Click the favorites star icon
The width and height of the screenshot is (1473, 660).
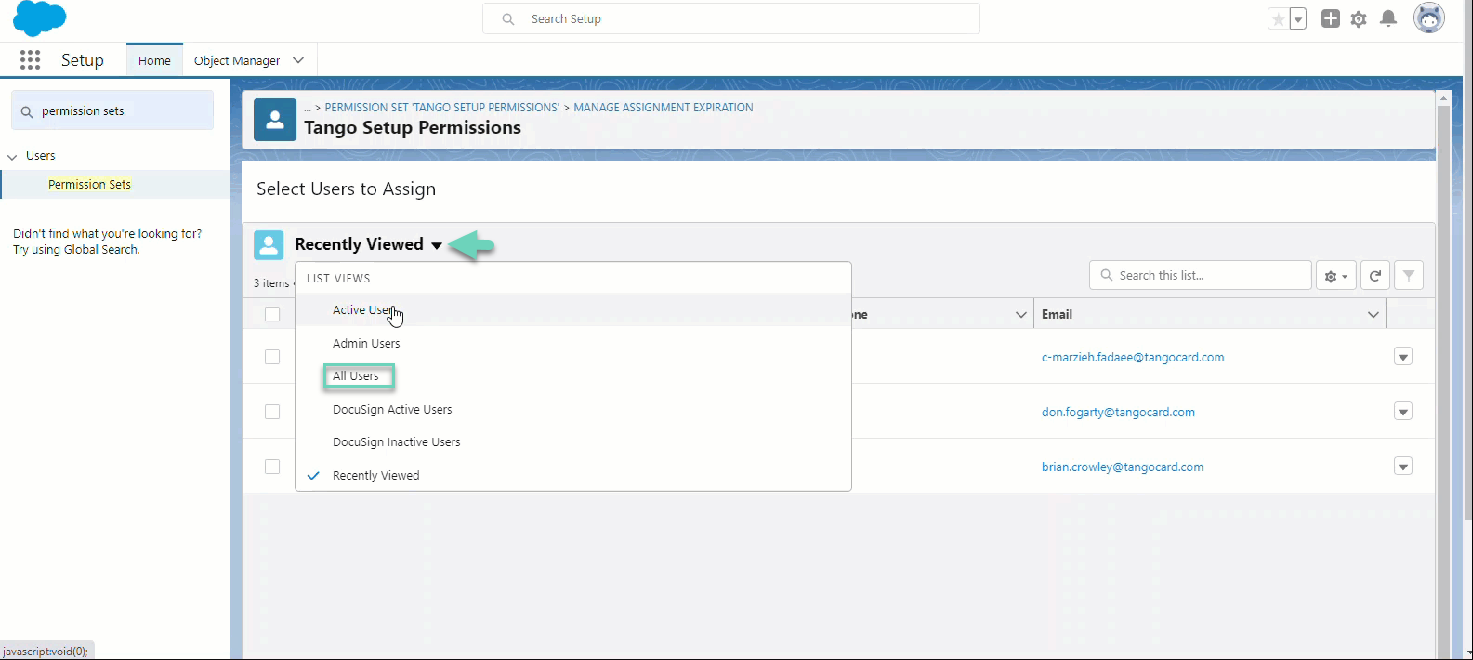point(1278,19)
